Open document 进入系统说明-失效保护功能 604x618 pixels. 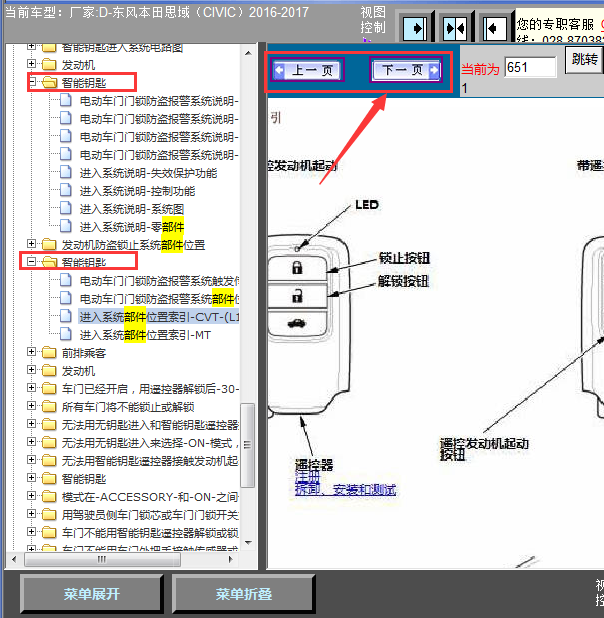pyautogui.click(x=148, y=173)
